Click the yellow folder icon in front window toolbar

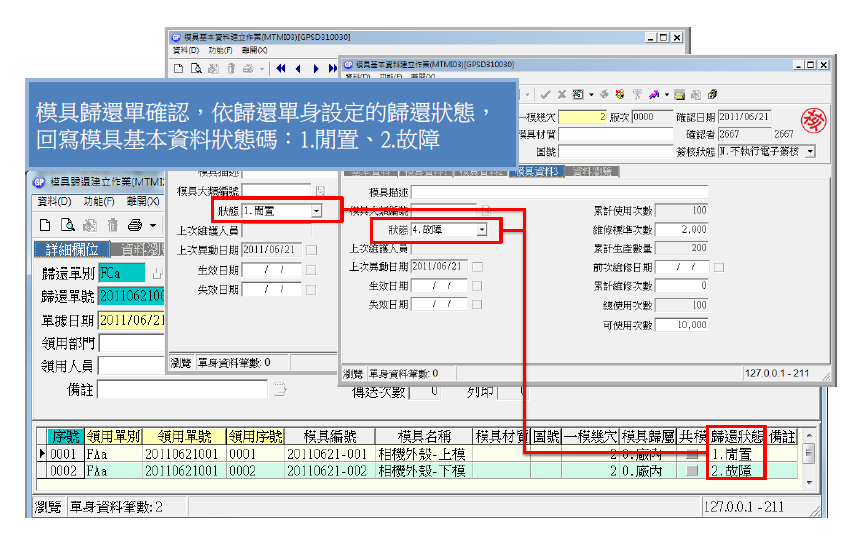tap(680, 95)
